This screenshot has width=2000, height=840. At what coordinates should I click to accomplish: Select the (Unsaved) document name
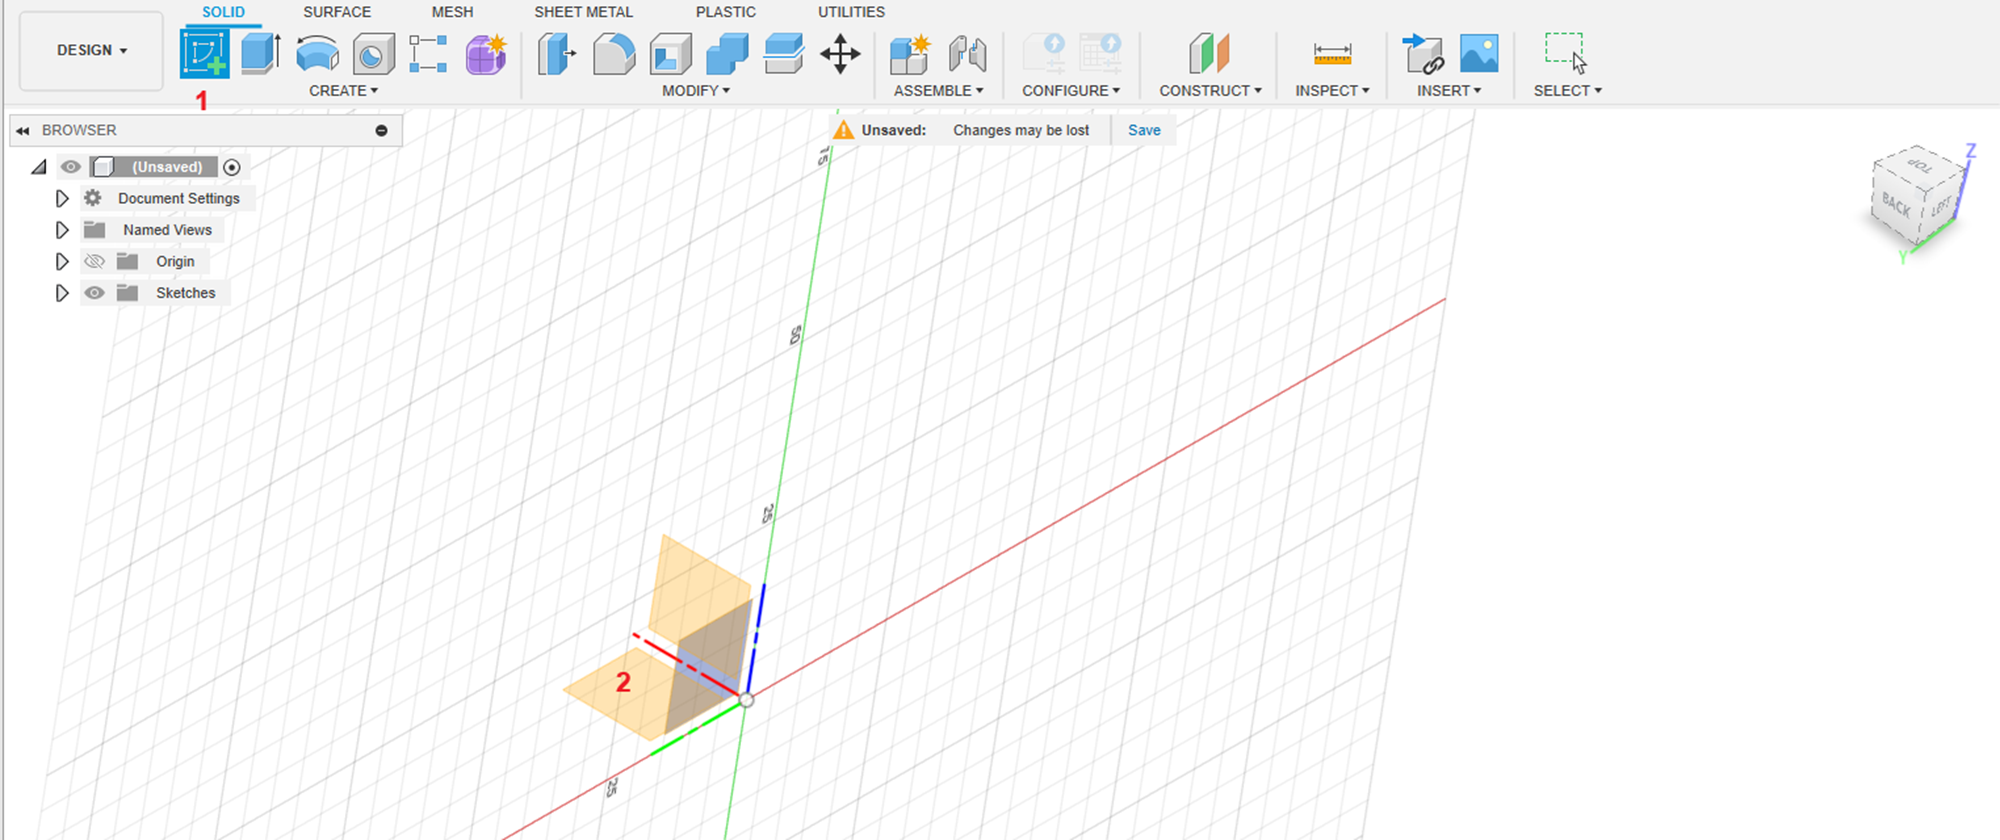pyautogui.click(x=167, y=167)
